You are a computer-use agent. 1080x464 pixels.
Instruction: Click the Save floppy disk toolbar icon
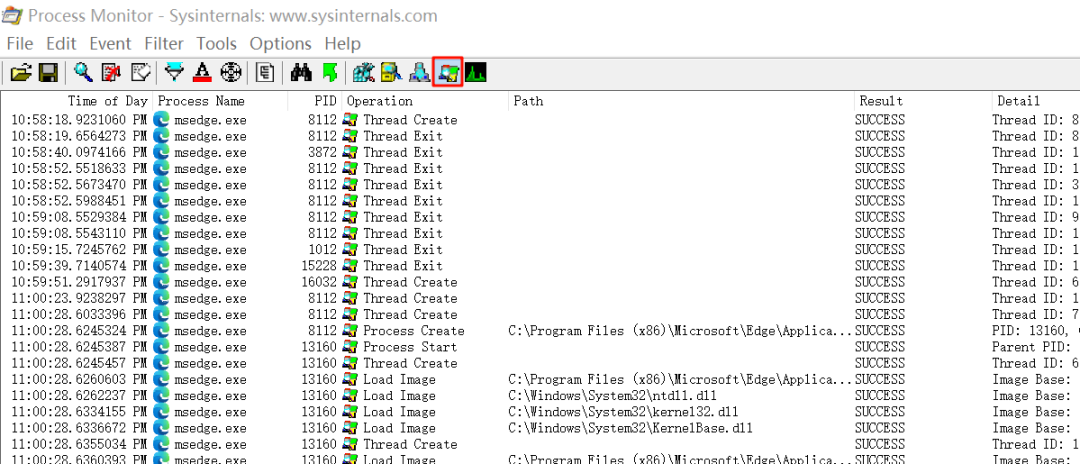48,72
